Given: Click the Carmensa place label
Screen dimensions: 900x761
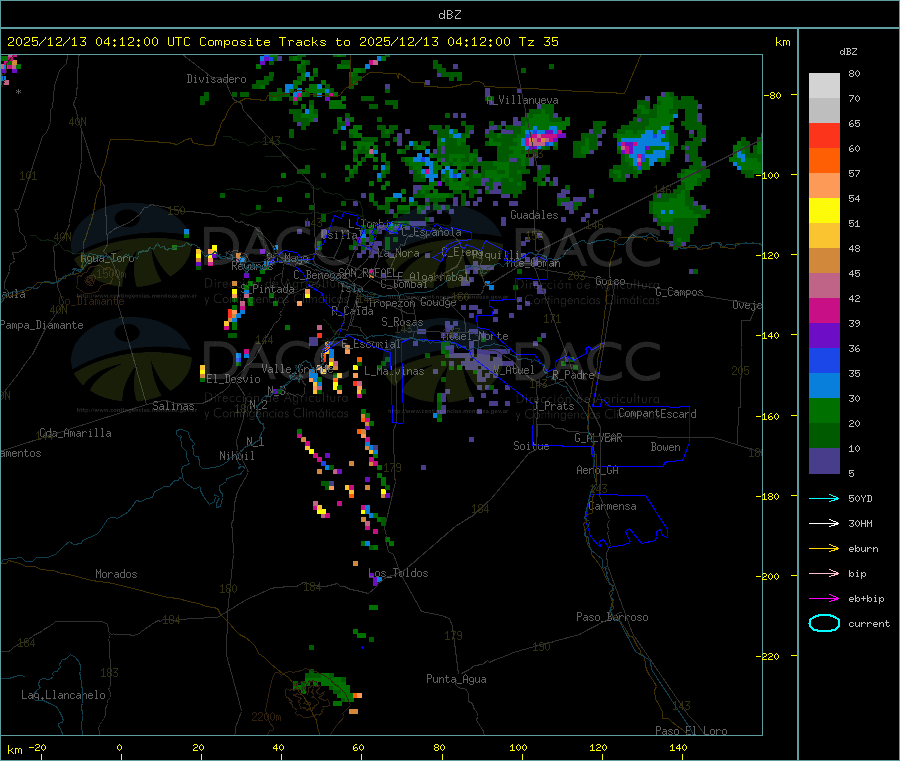Looking at the screenshot, I should (x=612, y=506).
